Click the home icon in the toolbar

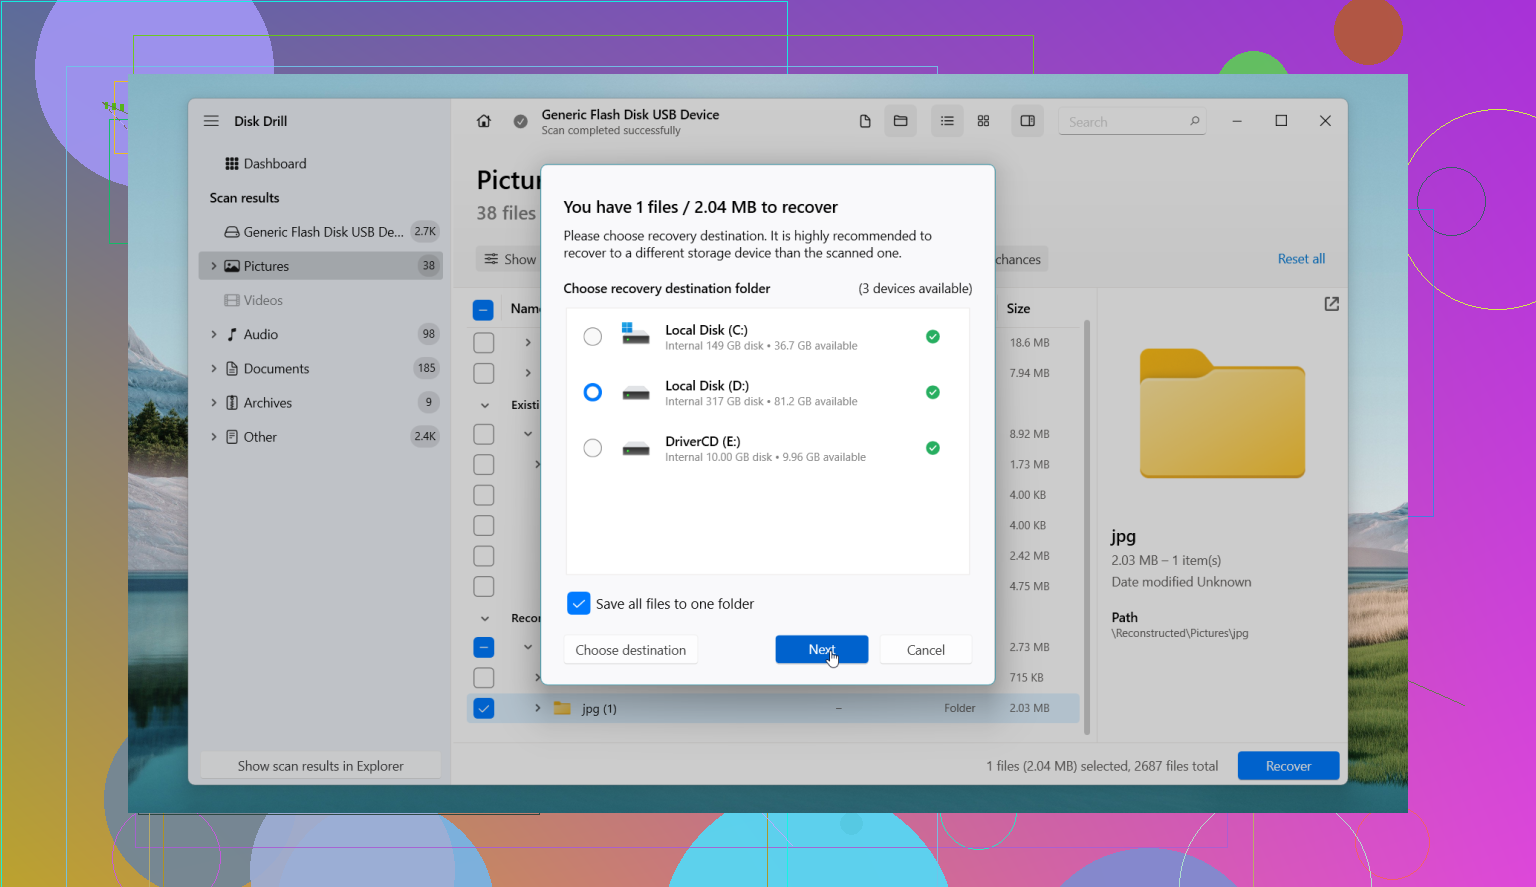[484, 121]
